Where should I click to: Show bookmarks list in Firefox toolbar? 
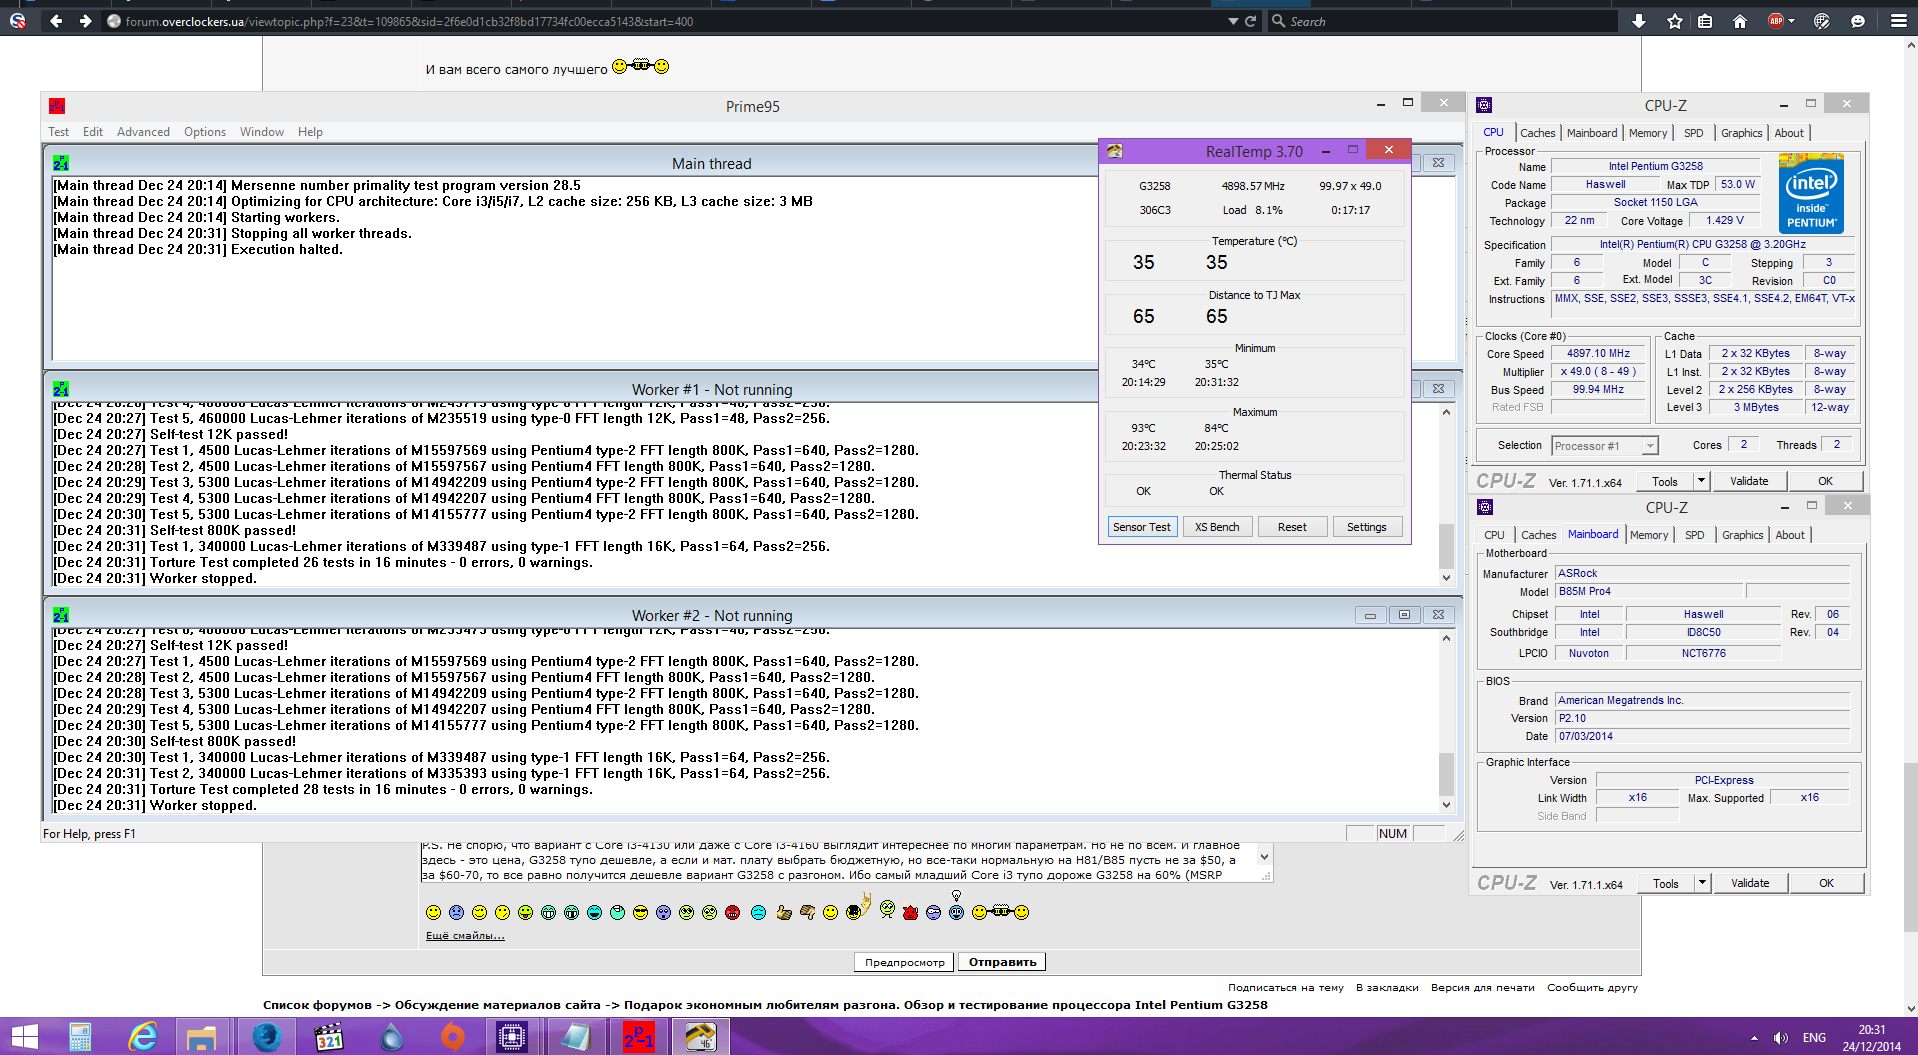(x=1705, y=21)
